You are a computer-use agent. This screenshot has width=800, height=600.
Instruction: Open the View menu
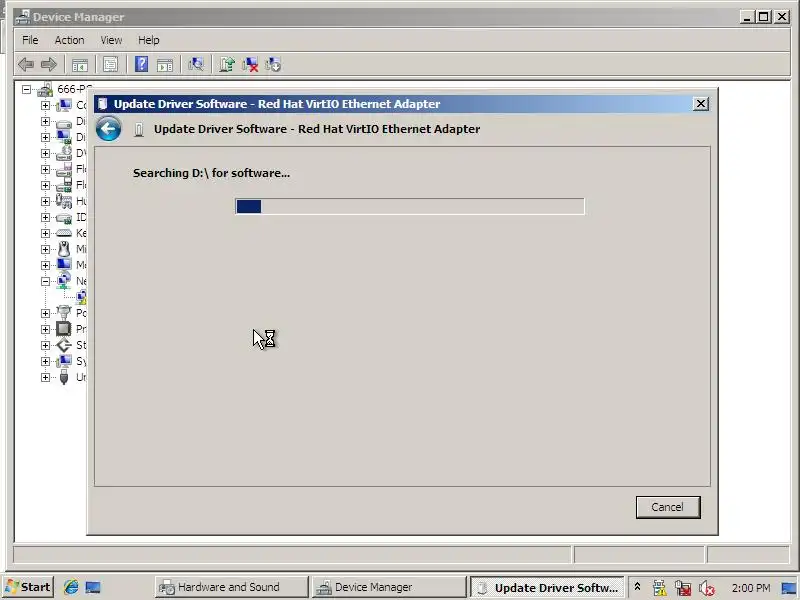(x=111, y=40)
